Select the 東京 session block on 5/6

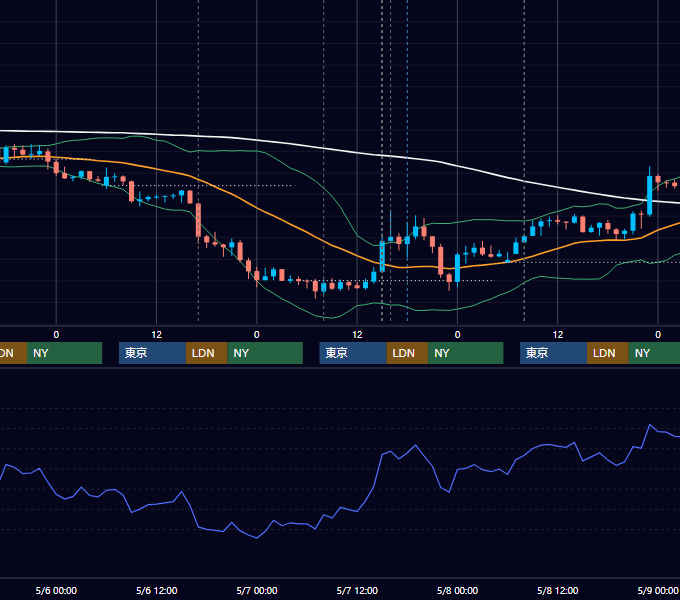(152, 353)
